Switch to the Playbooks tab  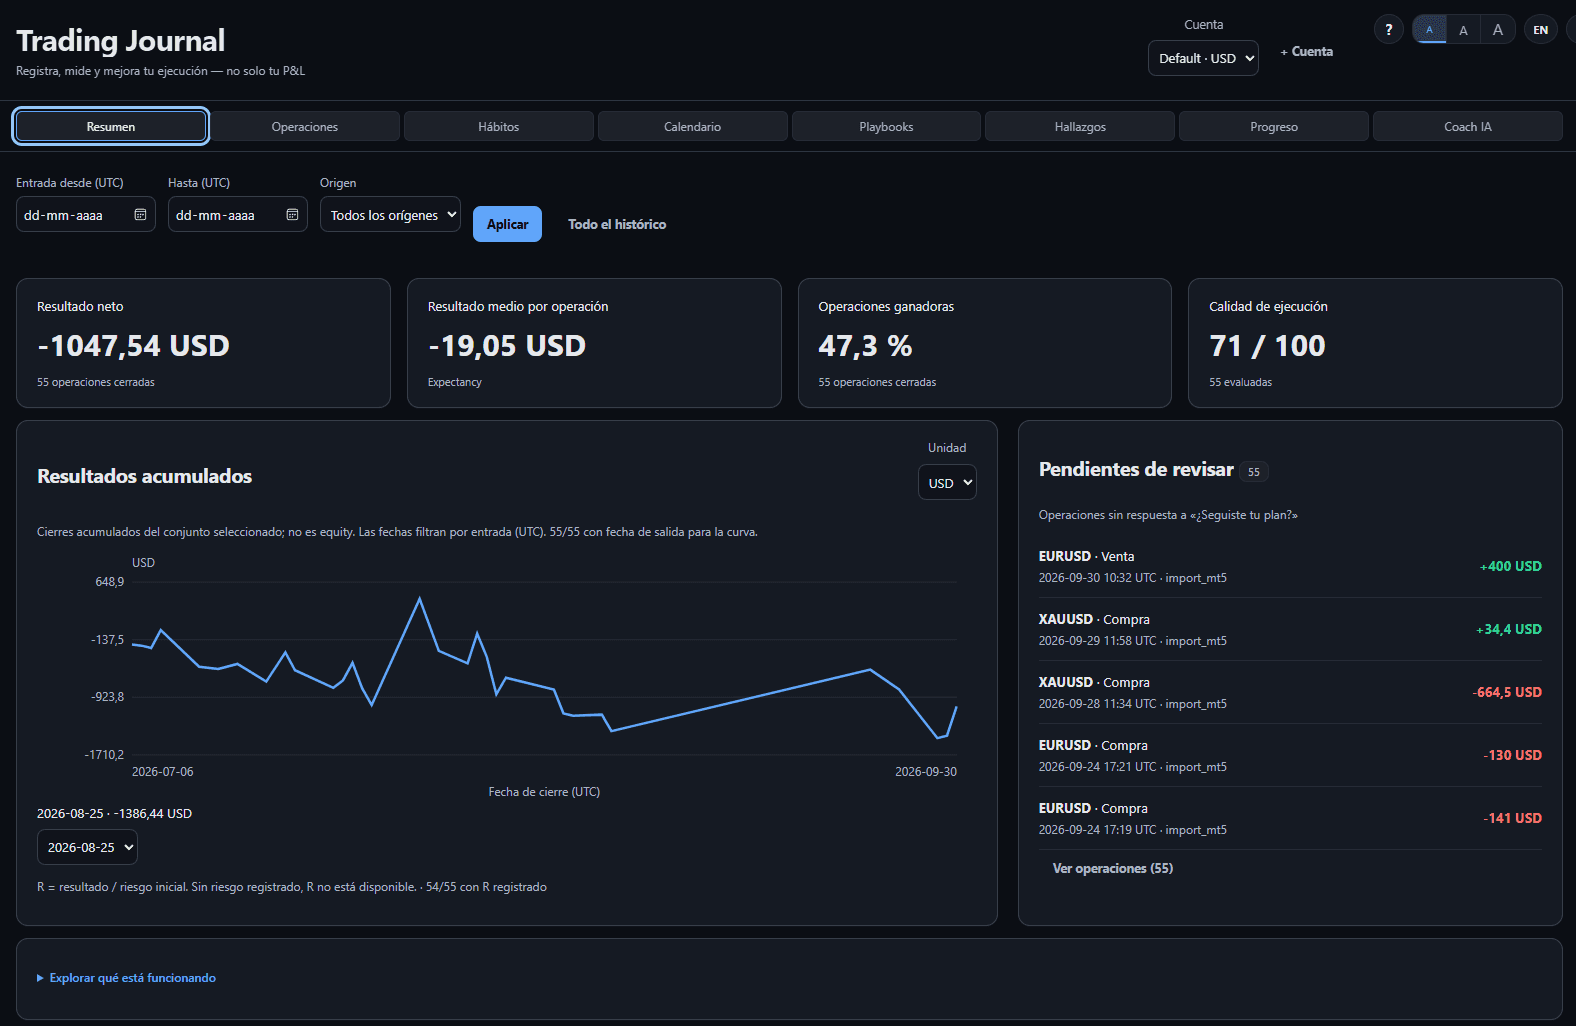pyautogui.click(x=886, y=127)
